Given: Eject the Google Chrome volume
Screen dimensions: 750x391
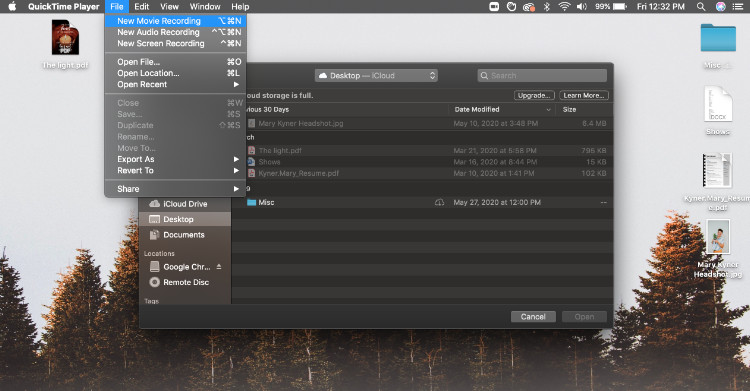Looking at the screenshot, I should click(x=219, y=267).
